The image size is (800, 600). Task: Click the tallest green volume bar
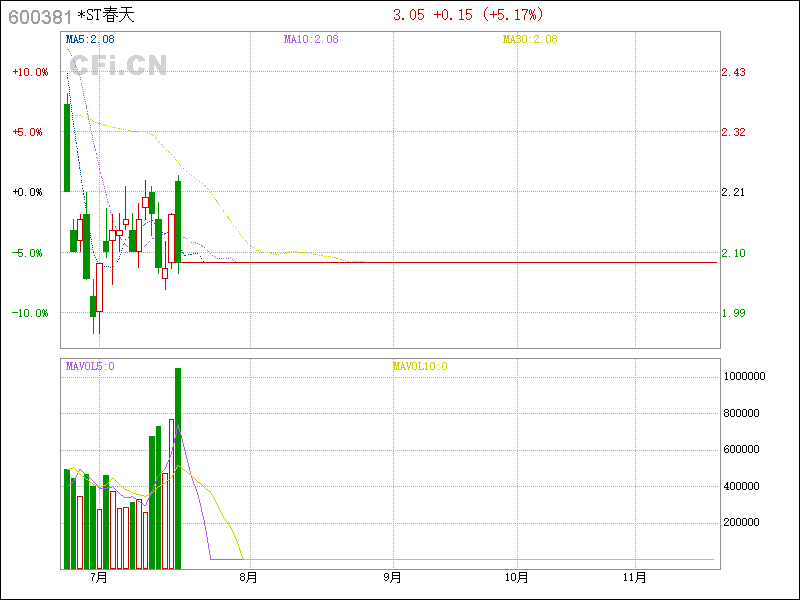click(178, 468)
